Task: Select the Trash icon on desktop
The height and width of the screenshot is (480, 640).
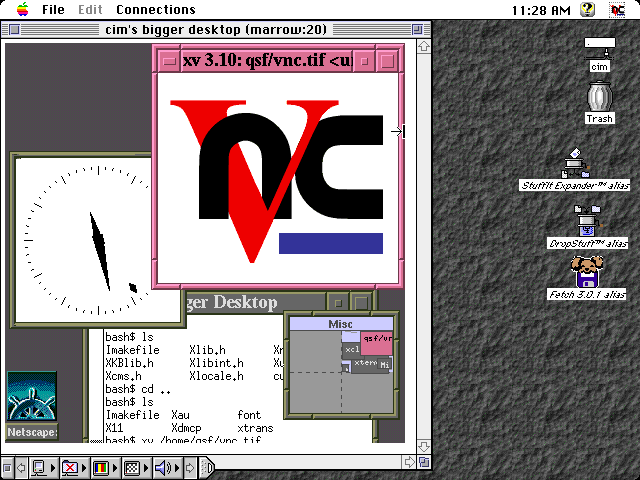Action: tap(599, 102)
